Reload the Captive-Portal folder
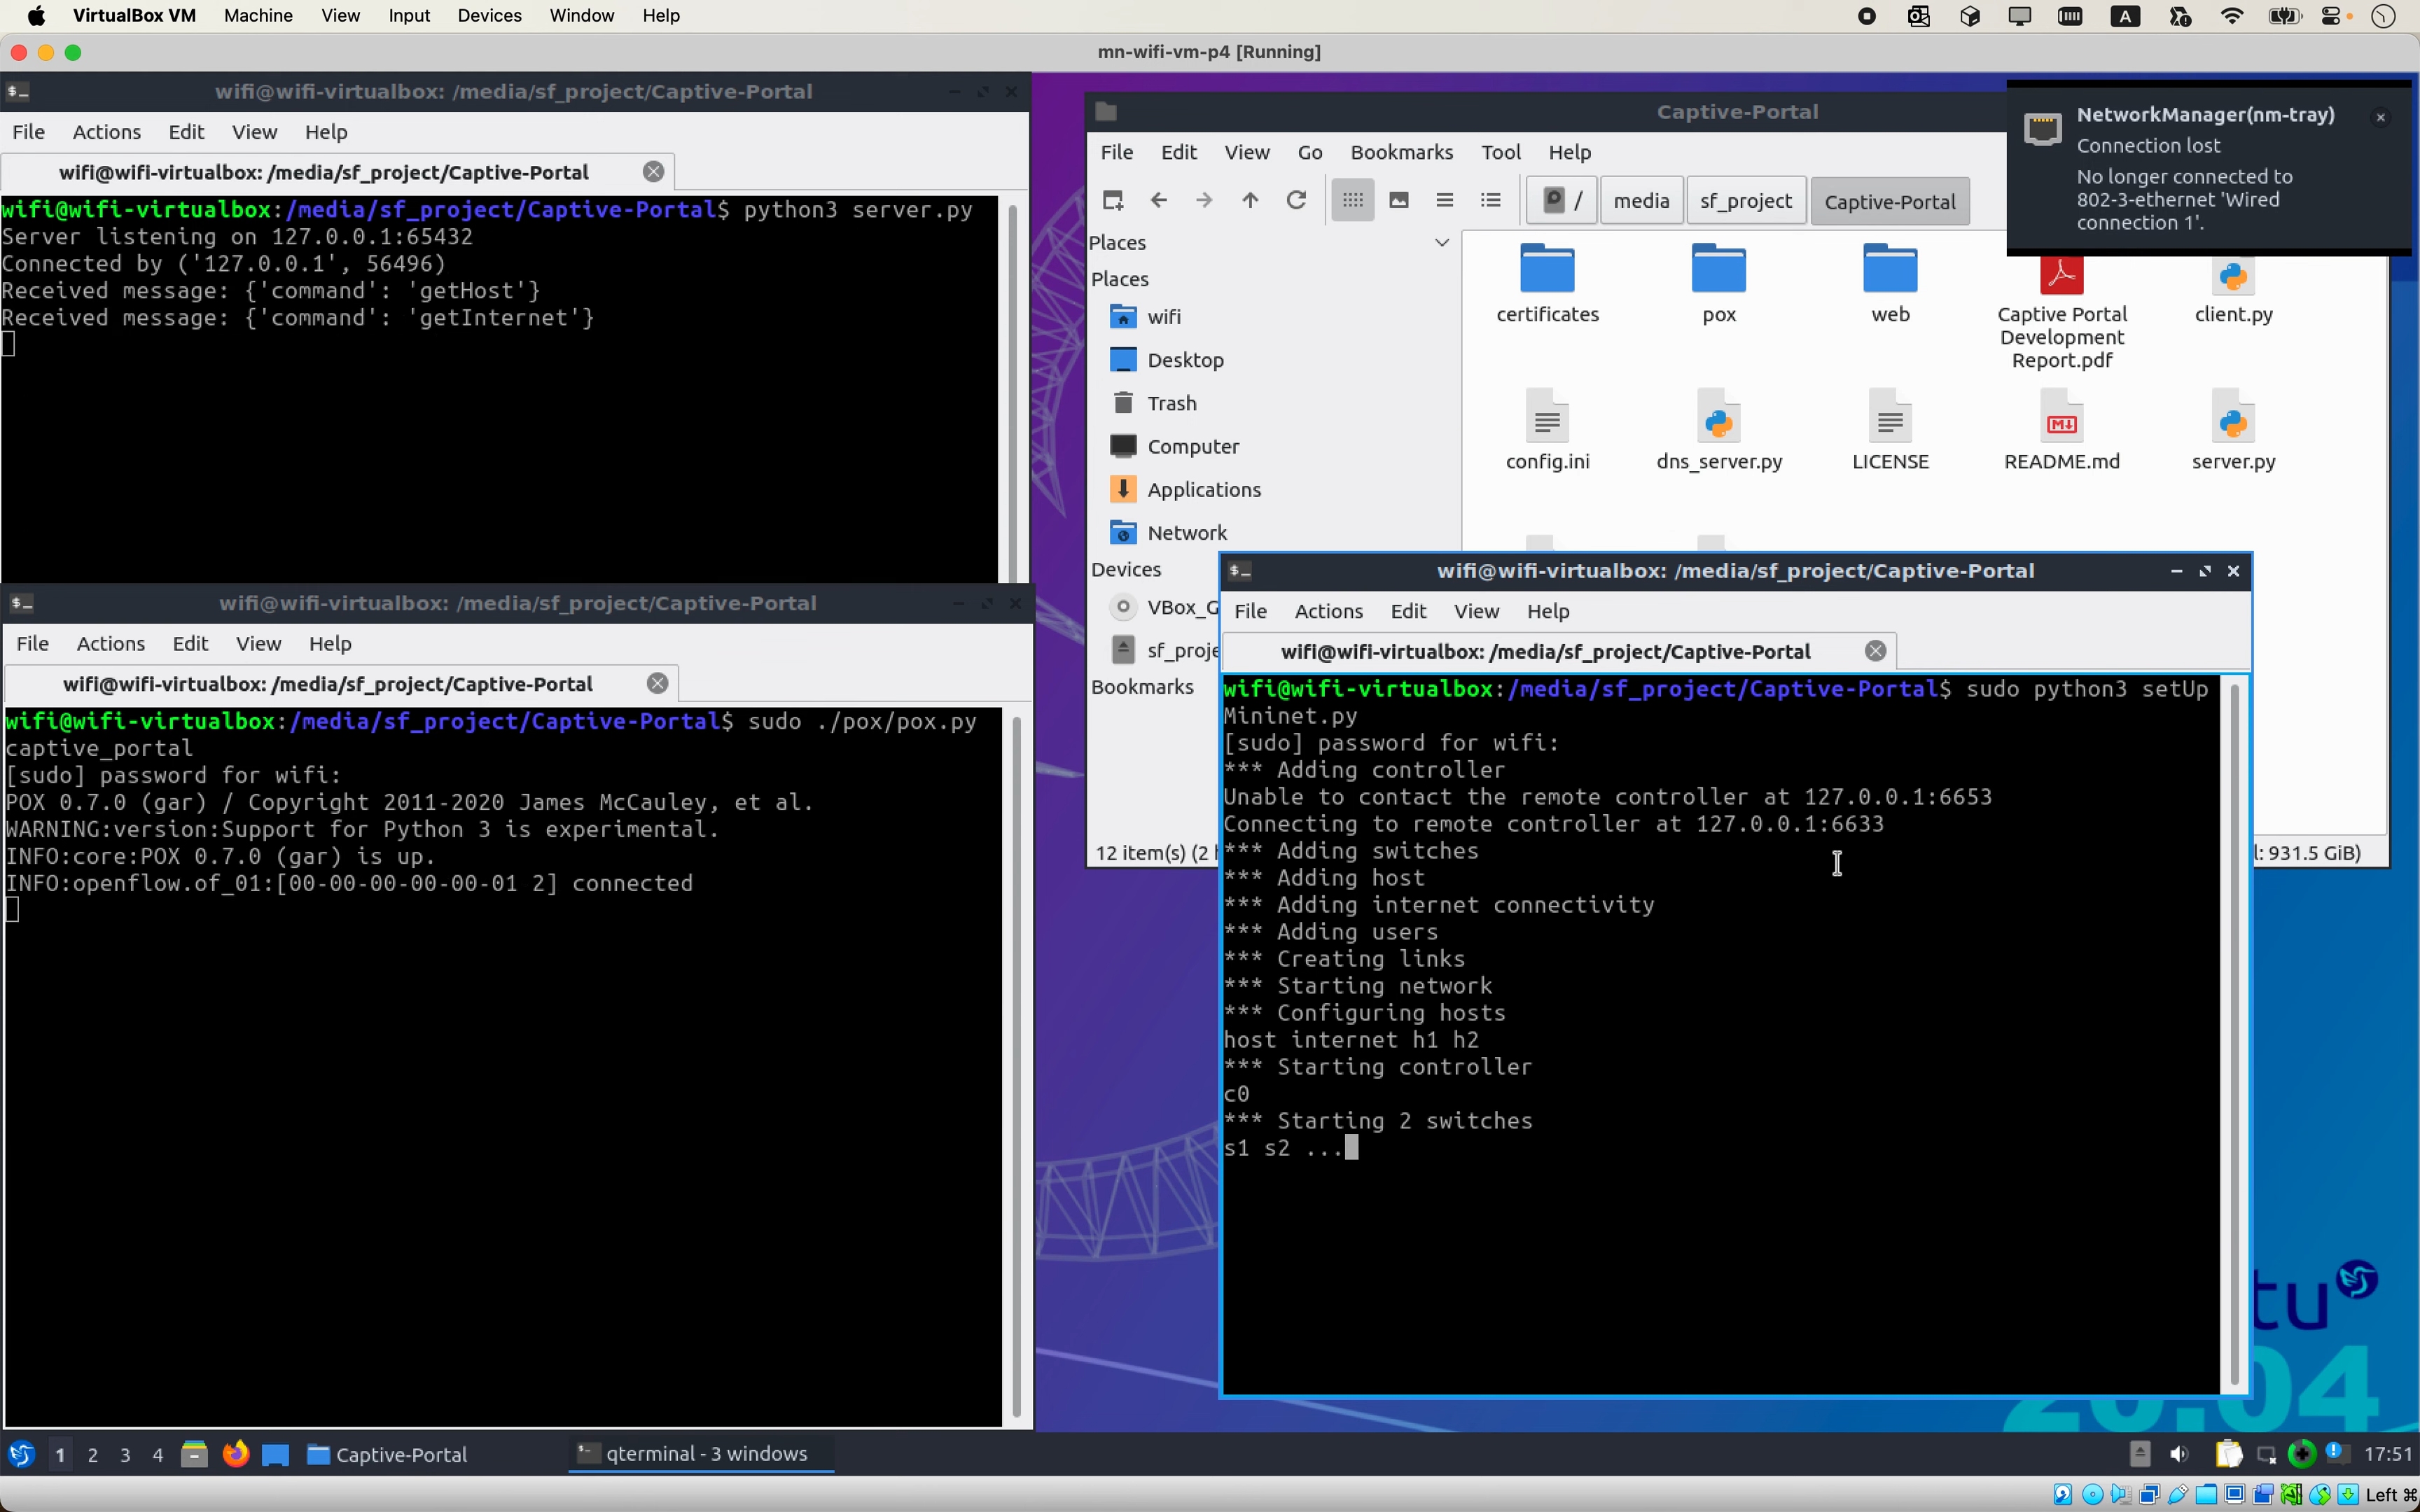2420x1512 pixels. [x=1296, y=200]
